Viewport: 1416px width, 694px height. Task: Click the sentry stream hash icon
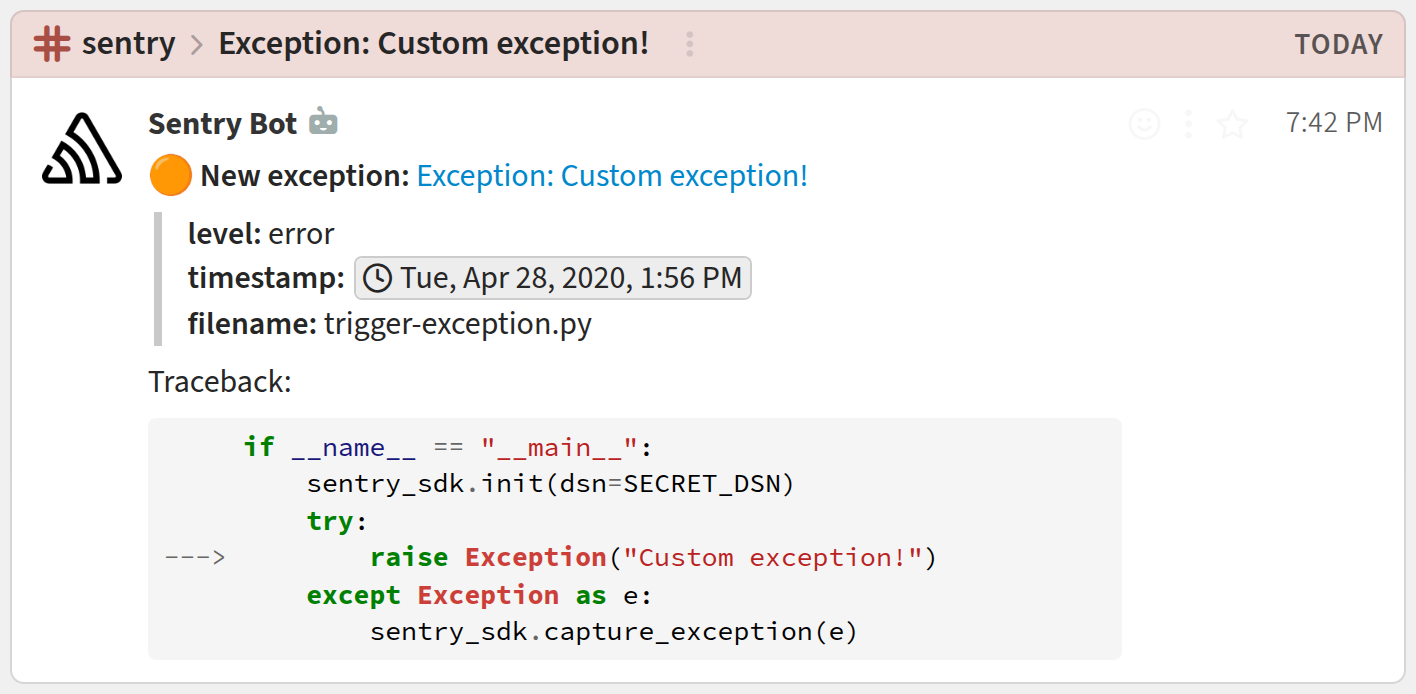52,44
